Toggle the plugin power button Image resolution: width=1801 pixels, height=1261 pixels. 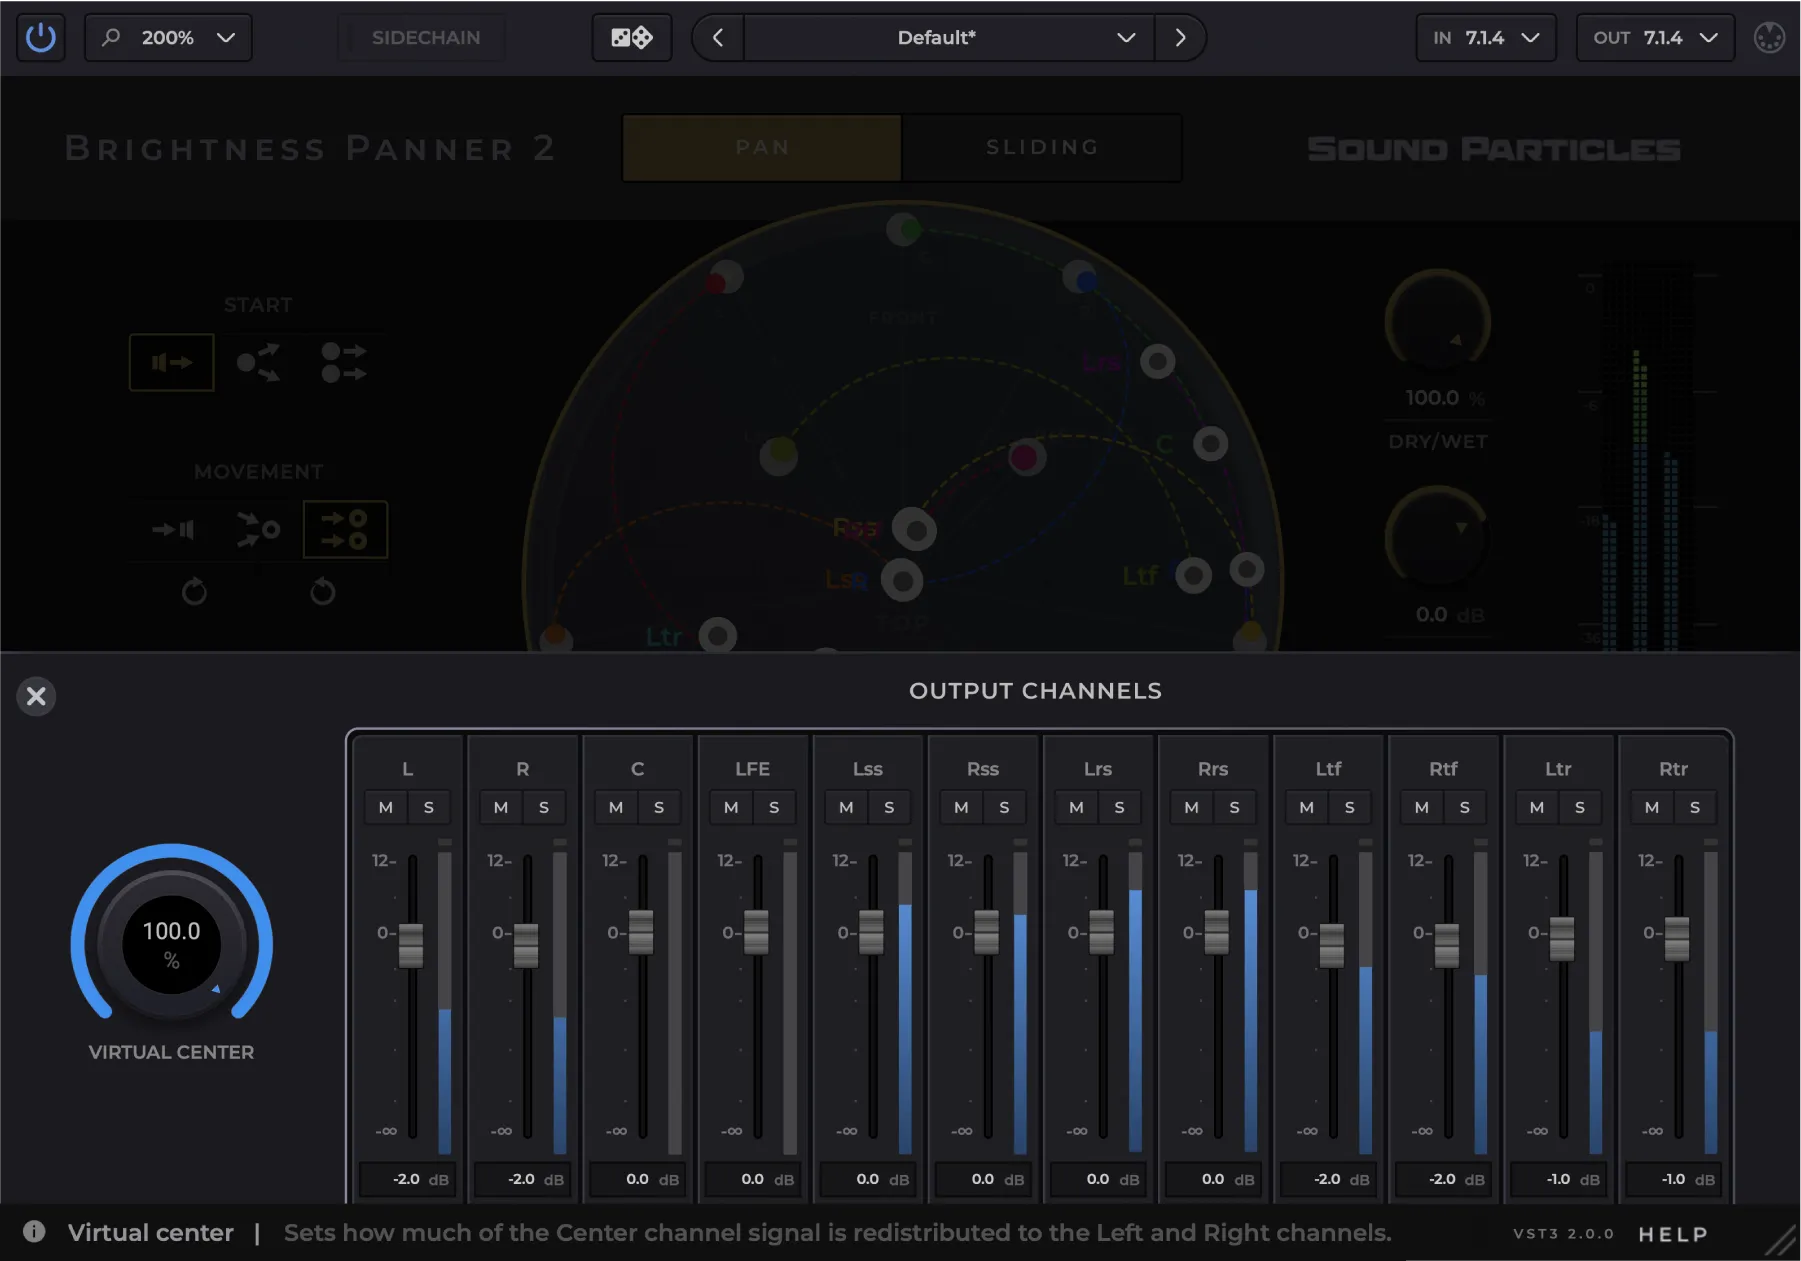pyautogui.click(x=41, y=38)
